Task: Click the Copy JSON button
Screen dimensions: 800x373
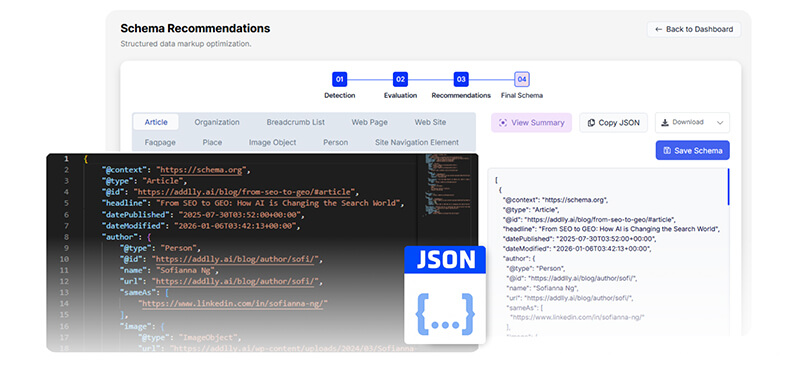Action: [x=613, y=122]
